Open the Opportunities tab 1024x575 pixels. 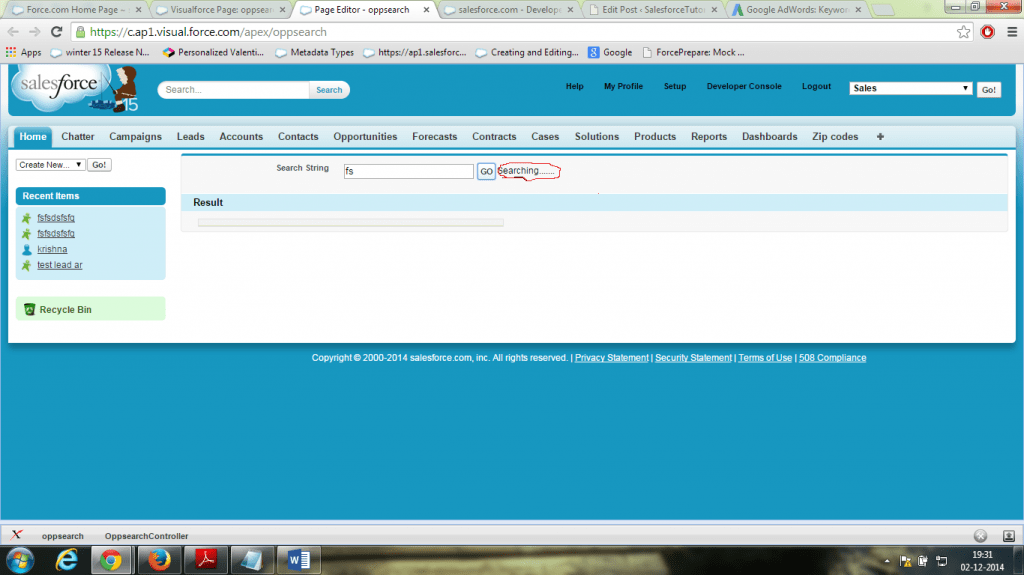coord(365,137)
